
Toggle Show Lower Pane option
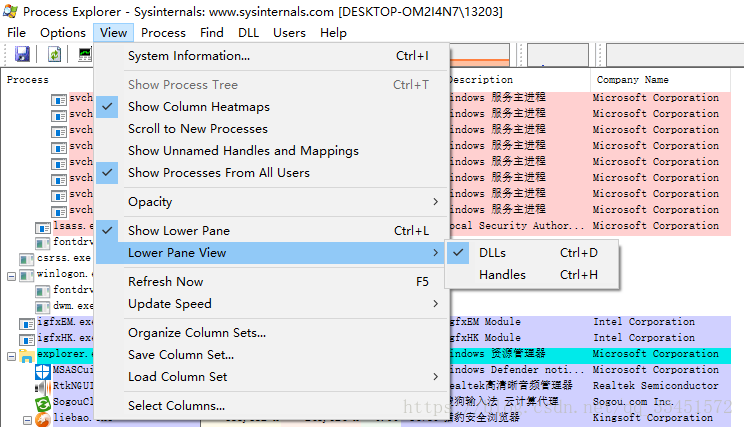(x=272, y=231)
